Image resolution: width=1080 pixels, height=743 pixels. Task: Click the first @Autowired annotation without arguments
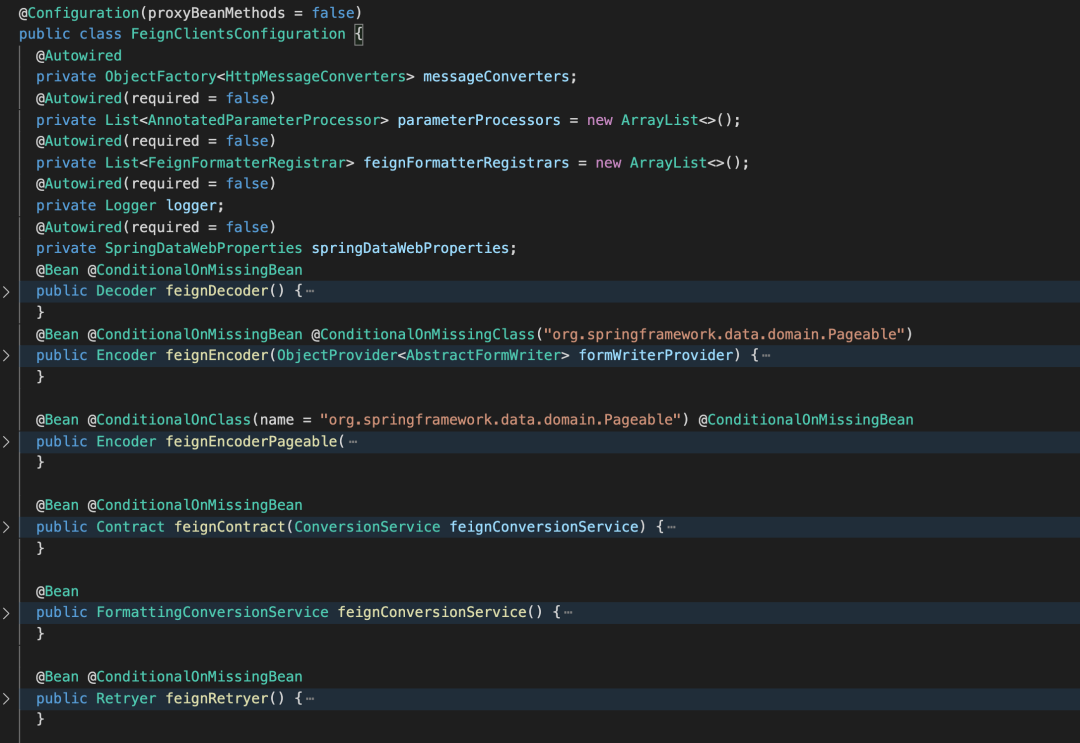tap(79, 55)
